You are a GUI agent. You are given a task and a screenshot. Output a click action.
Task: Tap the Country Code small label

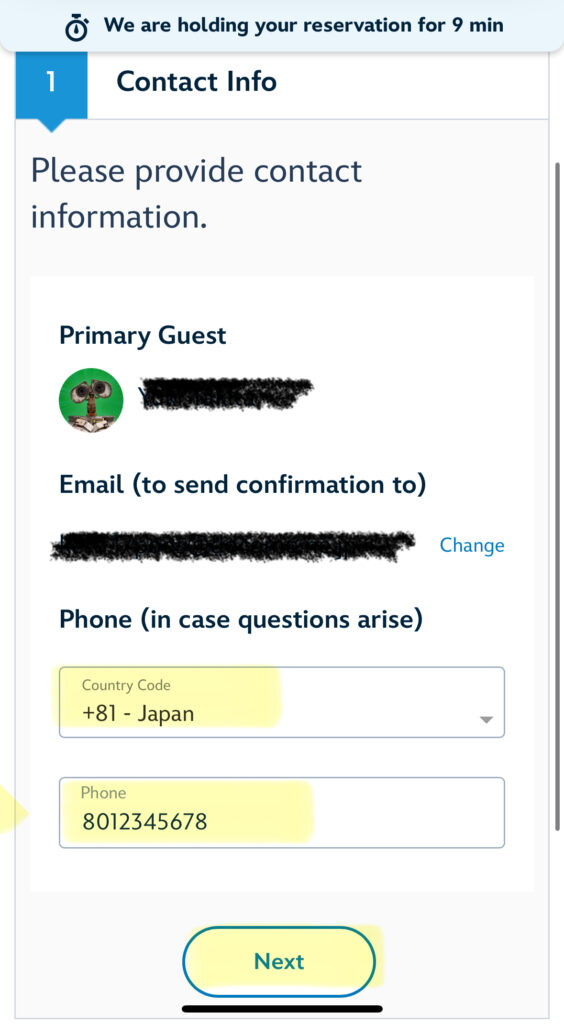tap(126, 685)
